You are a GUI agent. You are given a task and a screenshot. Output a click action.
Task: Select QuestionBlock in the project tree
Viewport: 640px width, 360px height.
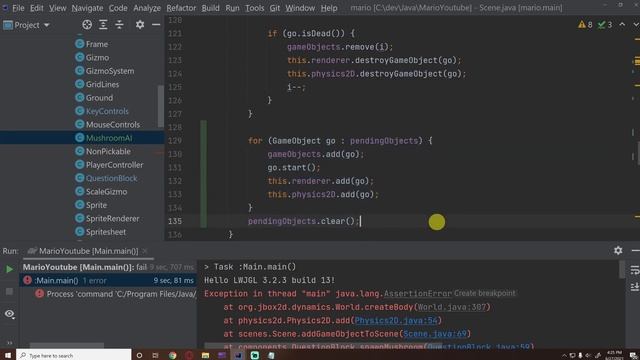click(111, 178)
